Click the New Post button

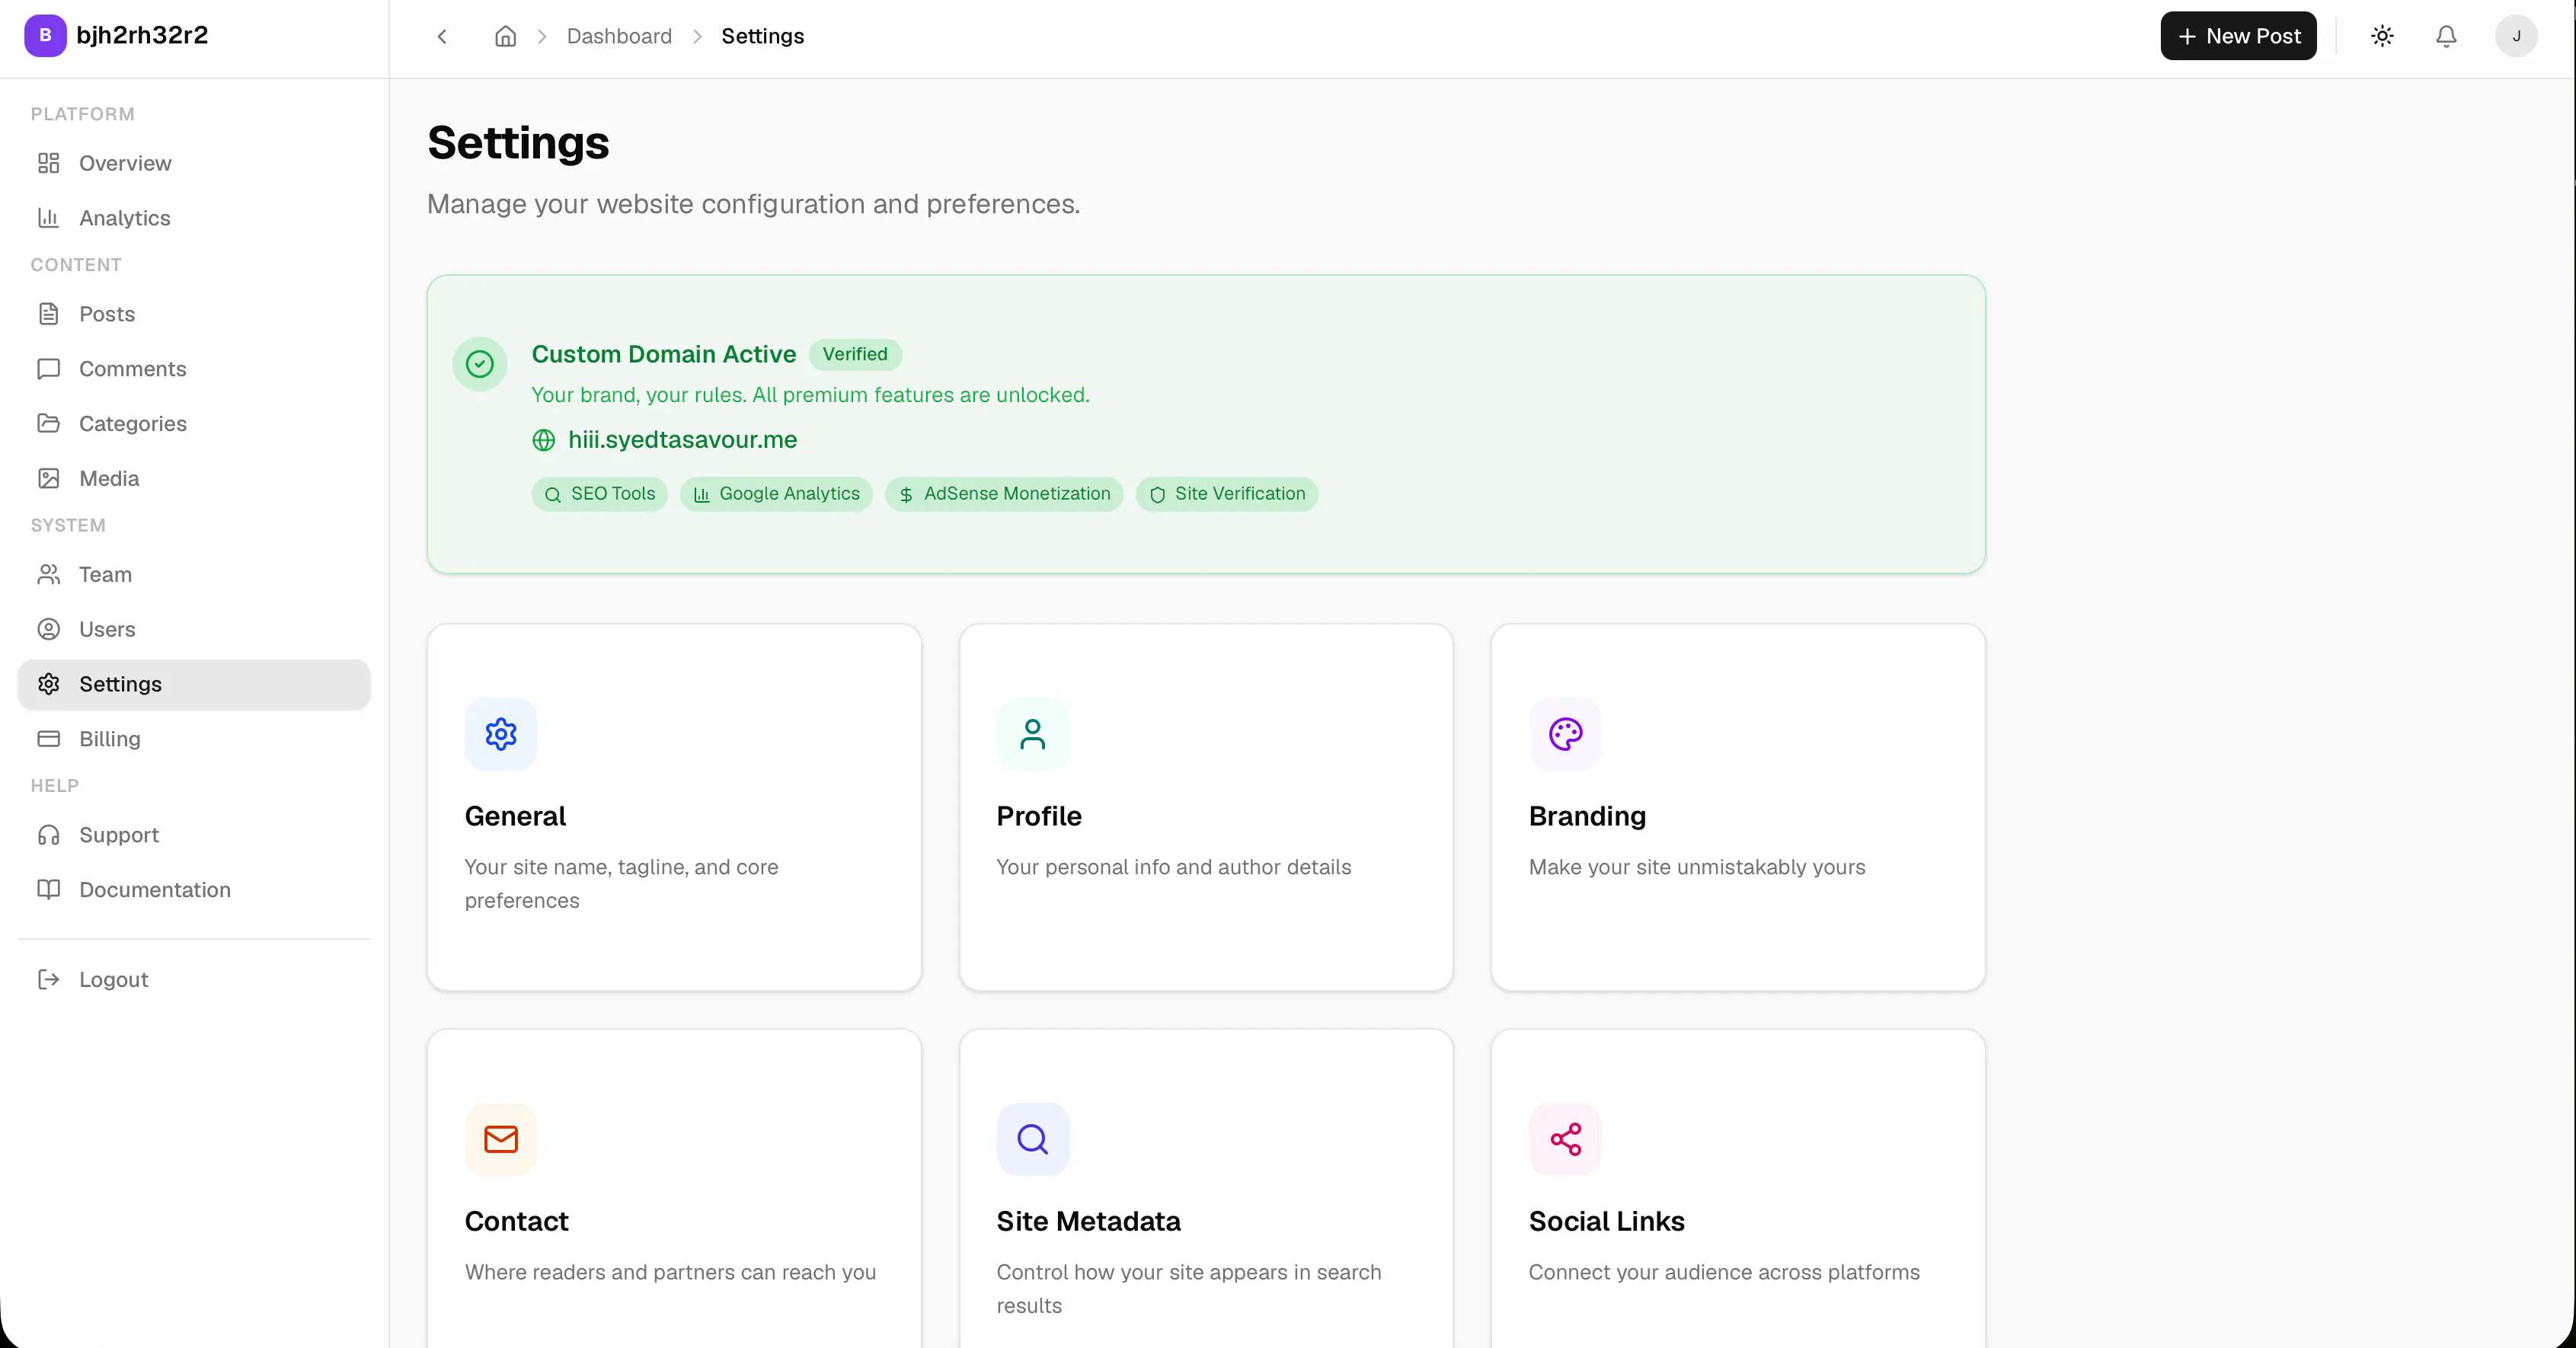2238,36
